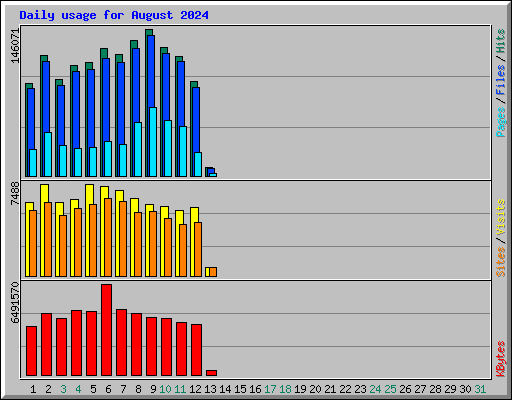The height and width of the screenshot is (400, 512).
Task: Click the 'Sites' legend label
Action: [501, 262]
